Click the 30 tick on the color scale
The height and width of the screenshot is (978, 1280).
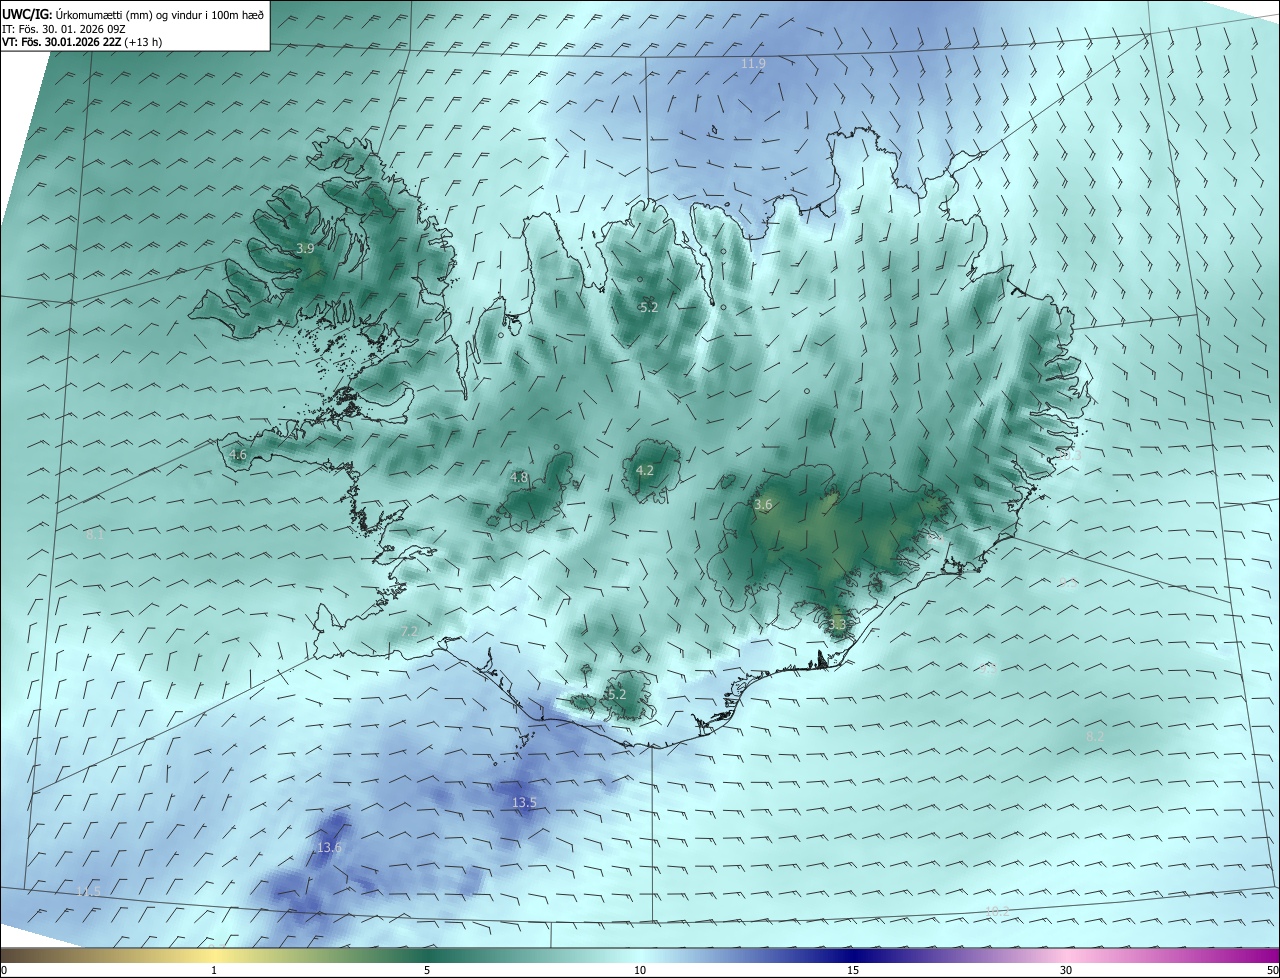[x=1066, y=970]
